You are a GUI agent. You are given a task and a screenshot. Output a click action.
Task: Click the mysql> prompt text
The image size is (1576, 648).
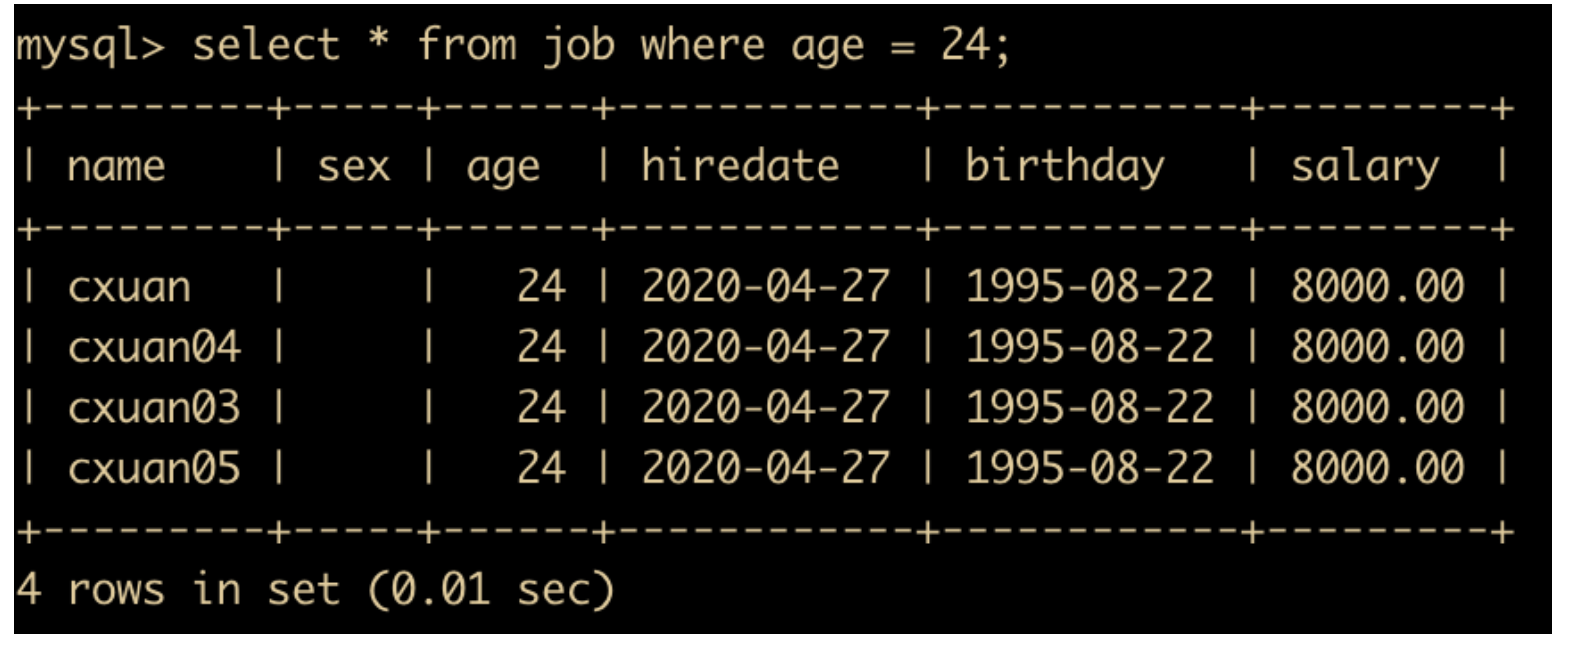[90, 47]
